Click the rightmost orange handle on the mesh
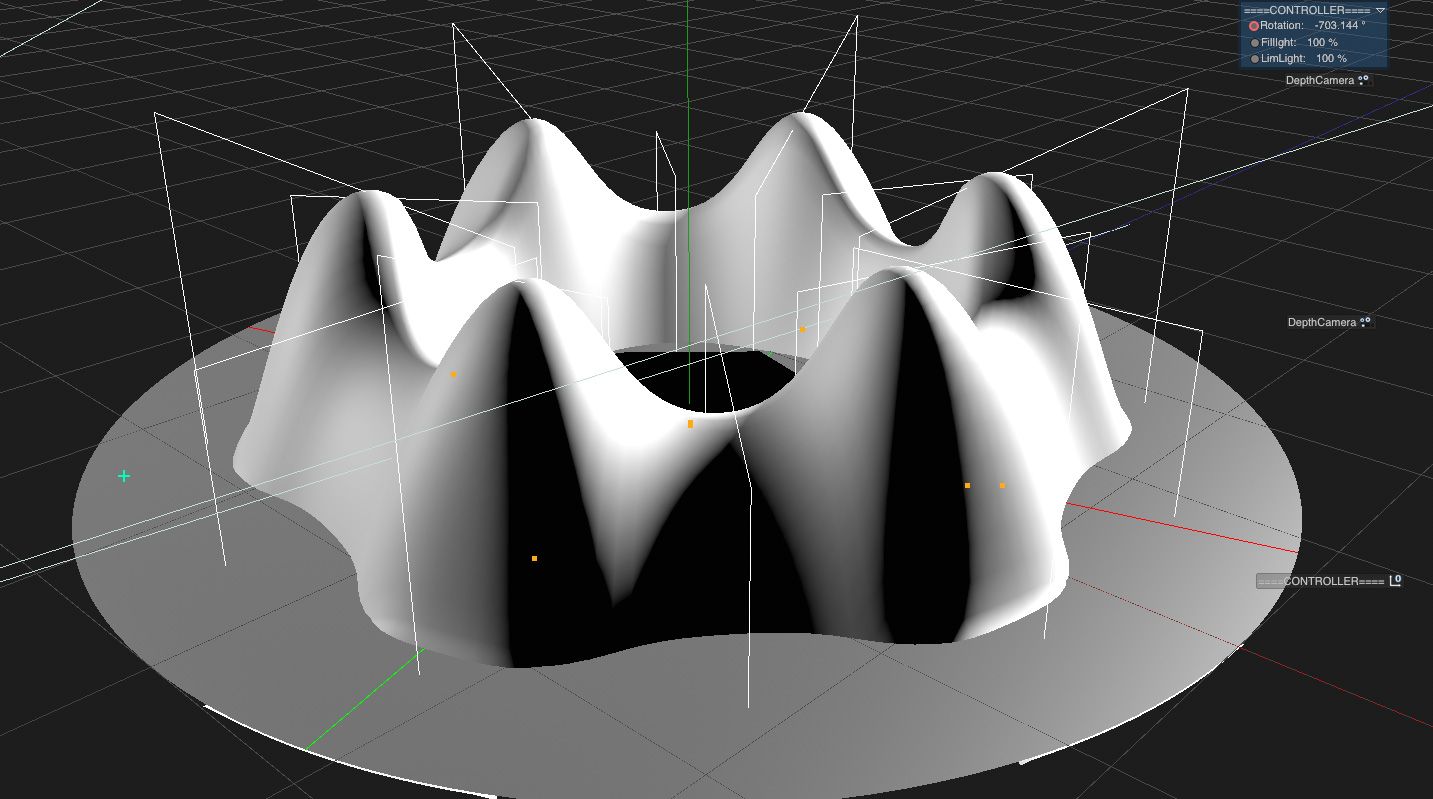 (1002, 486)
